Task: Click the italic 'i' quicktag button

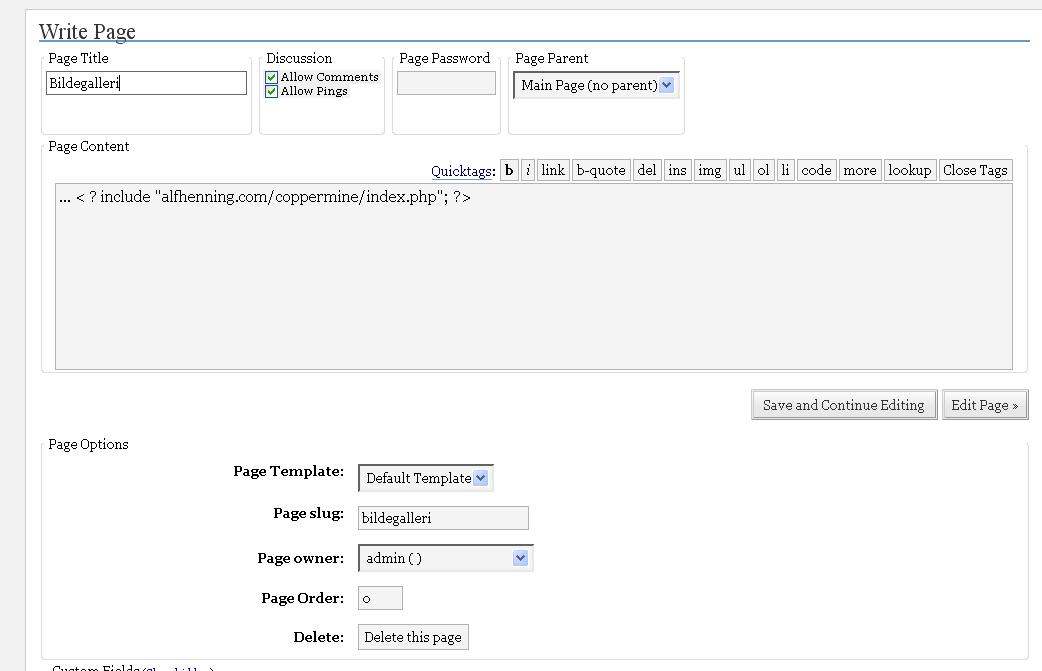Action: pos(528,170)
